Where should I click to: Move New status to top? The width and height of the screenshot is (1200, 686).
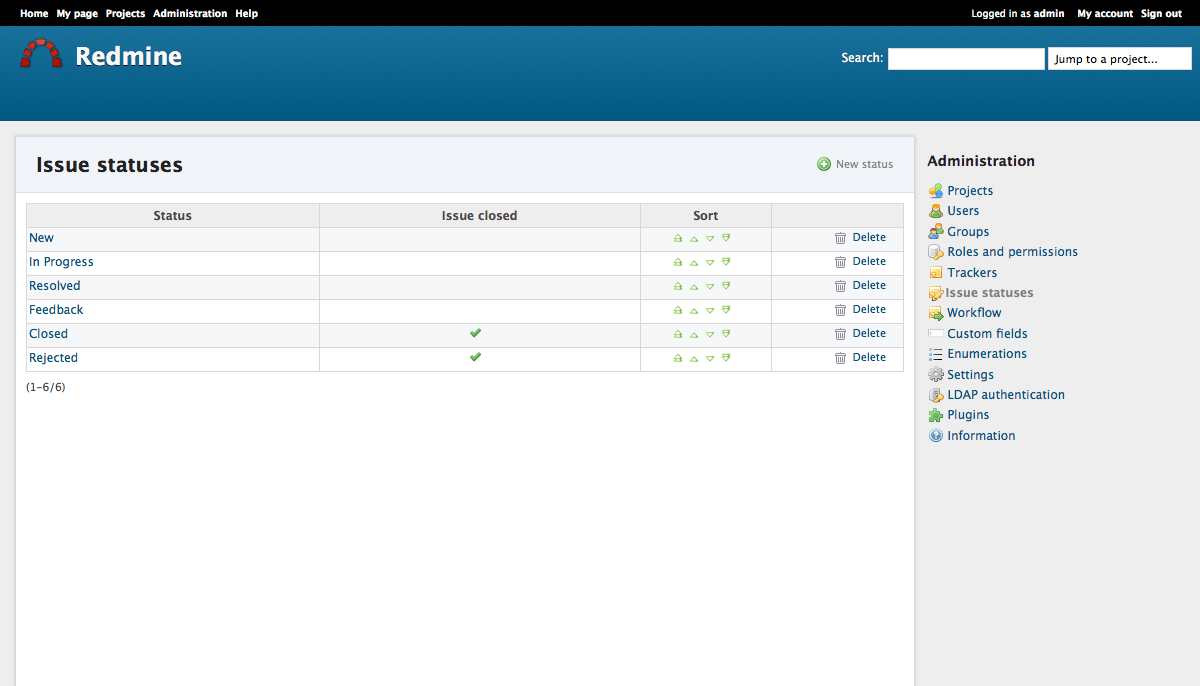(678, 238)
